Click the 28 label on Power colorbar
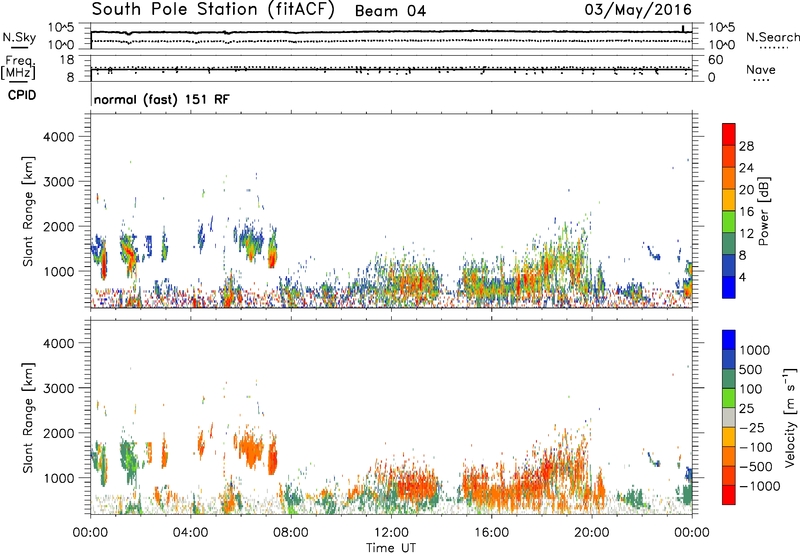The height and width of the screenshot is (554, 800). pyautogui.click(x=746, y=146)
